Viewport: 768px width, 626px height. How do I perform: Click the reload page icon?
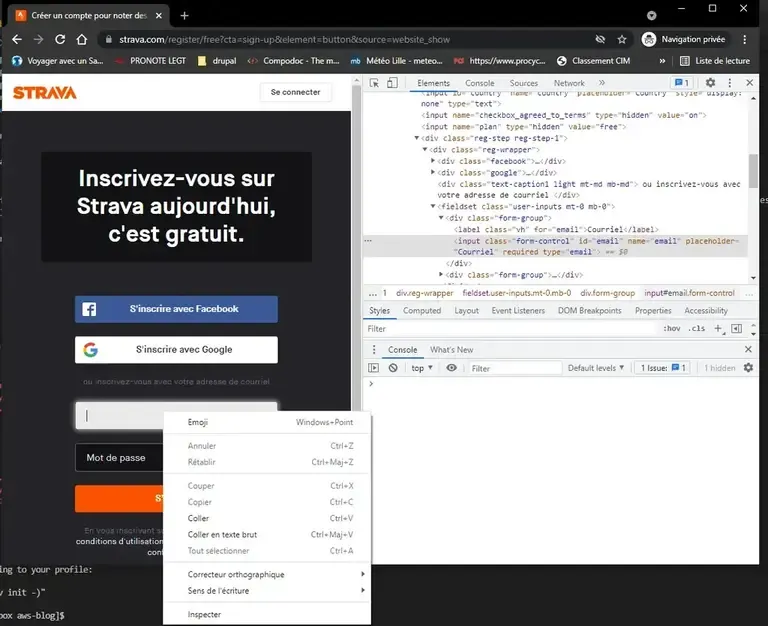tap(60, 39)
